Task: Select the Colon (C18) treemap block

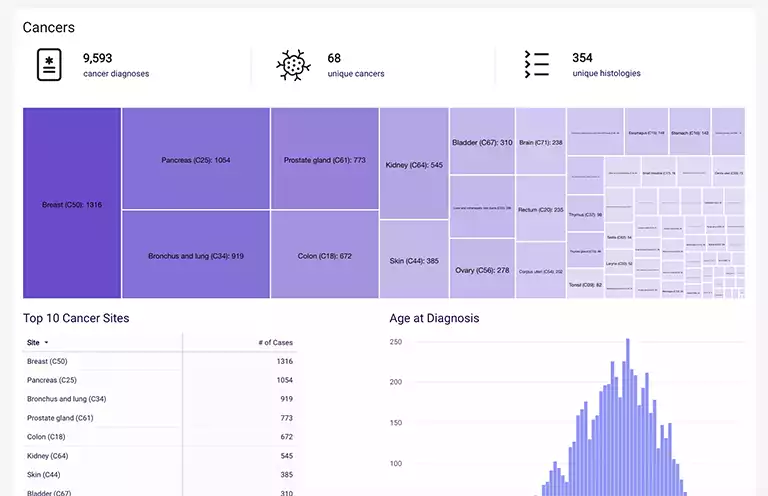Action: 324,255
